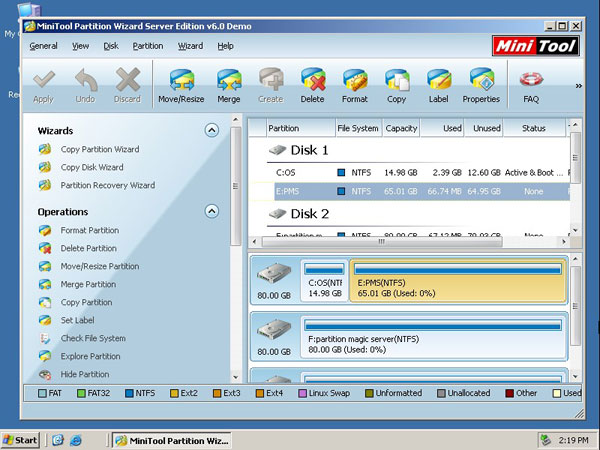The image size is (600, 450).
Task: Sort by Status column header
Action: (x=534, y=128)
